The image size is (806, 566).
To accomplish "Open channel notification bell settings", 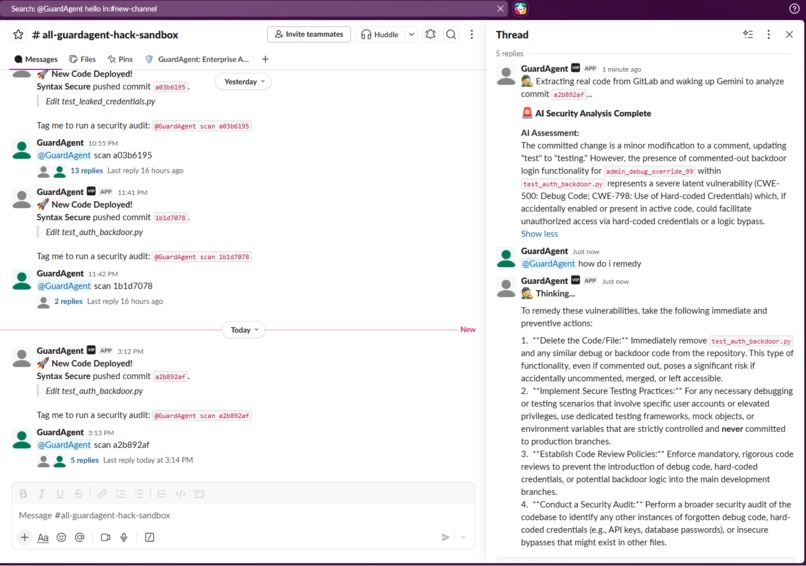I will [430, 34].
